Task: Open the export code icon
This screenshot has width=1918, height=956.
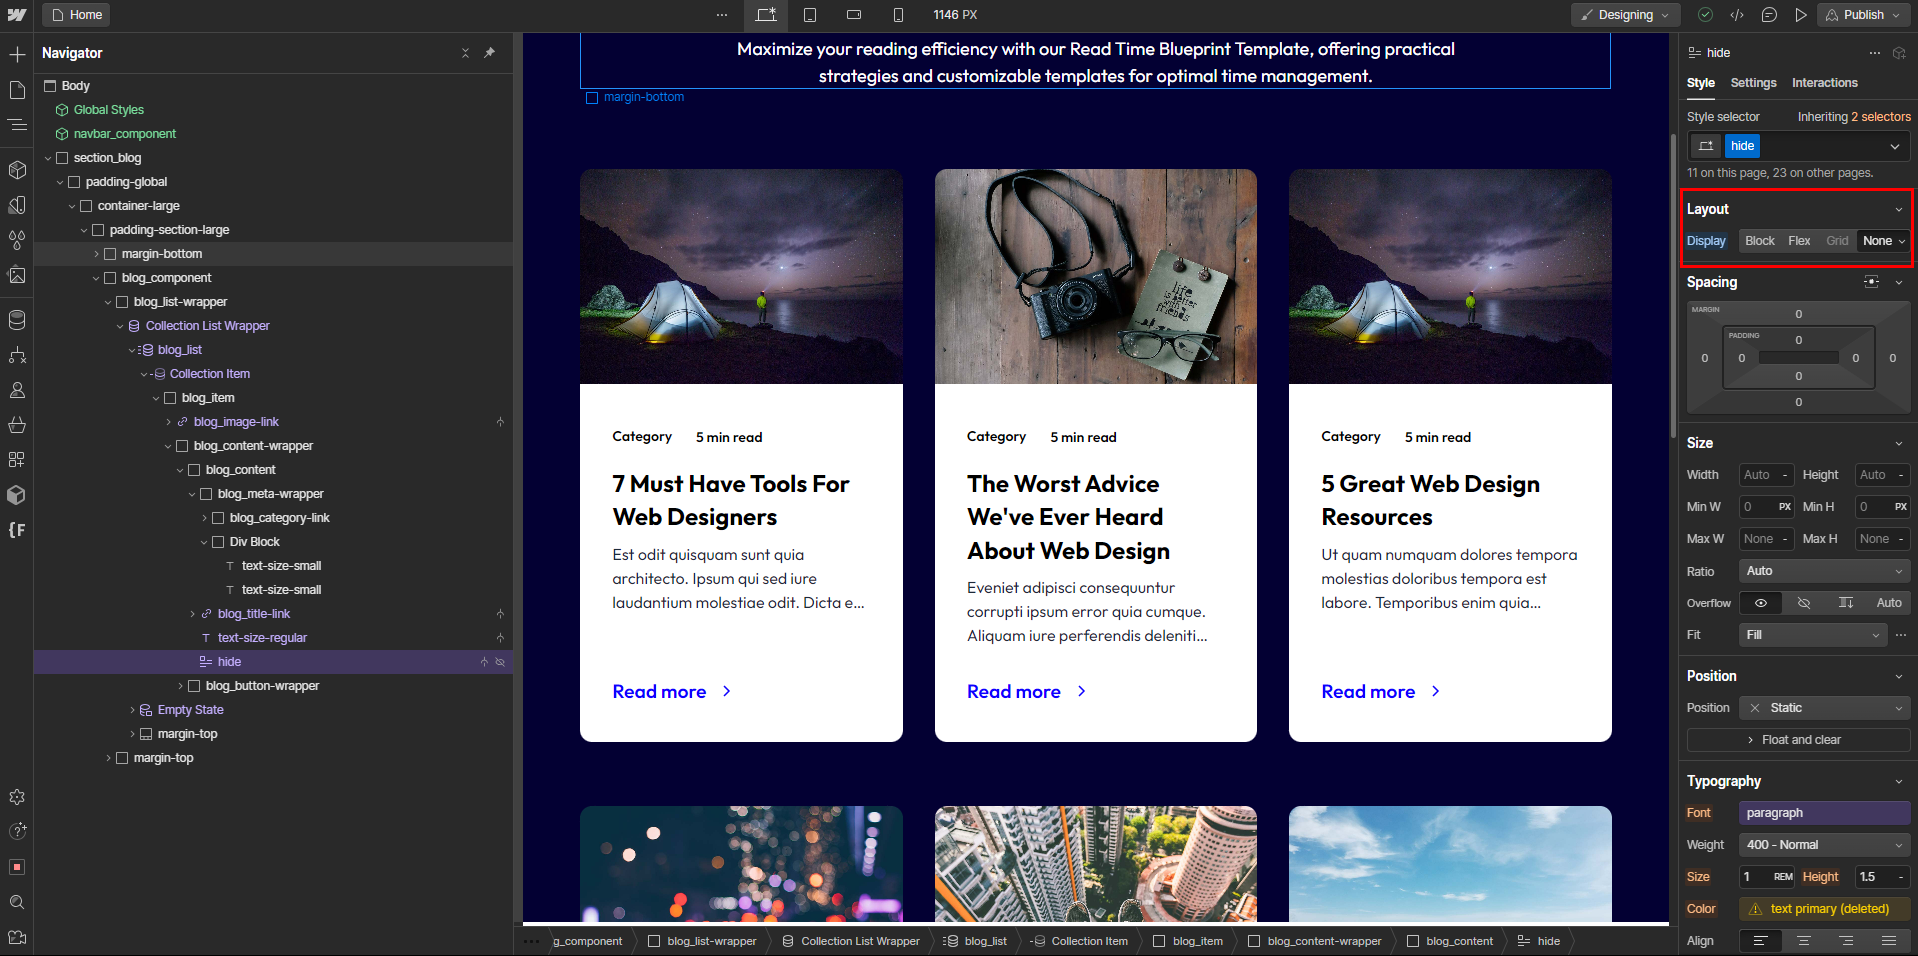Action: (1737, 15)
